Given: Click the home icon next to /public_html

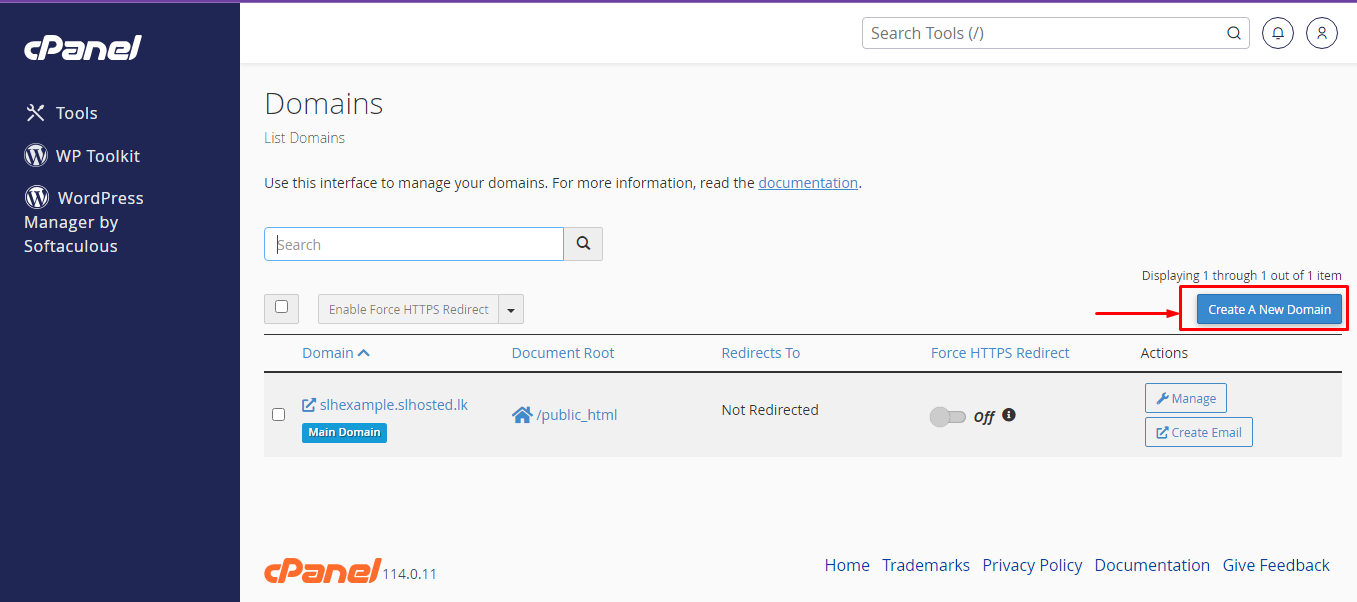Looking at the screenshot, I should (x=522, y=415).
